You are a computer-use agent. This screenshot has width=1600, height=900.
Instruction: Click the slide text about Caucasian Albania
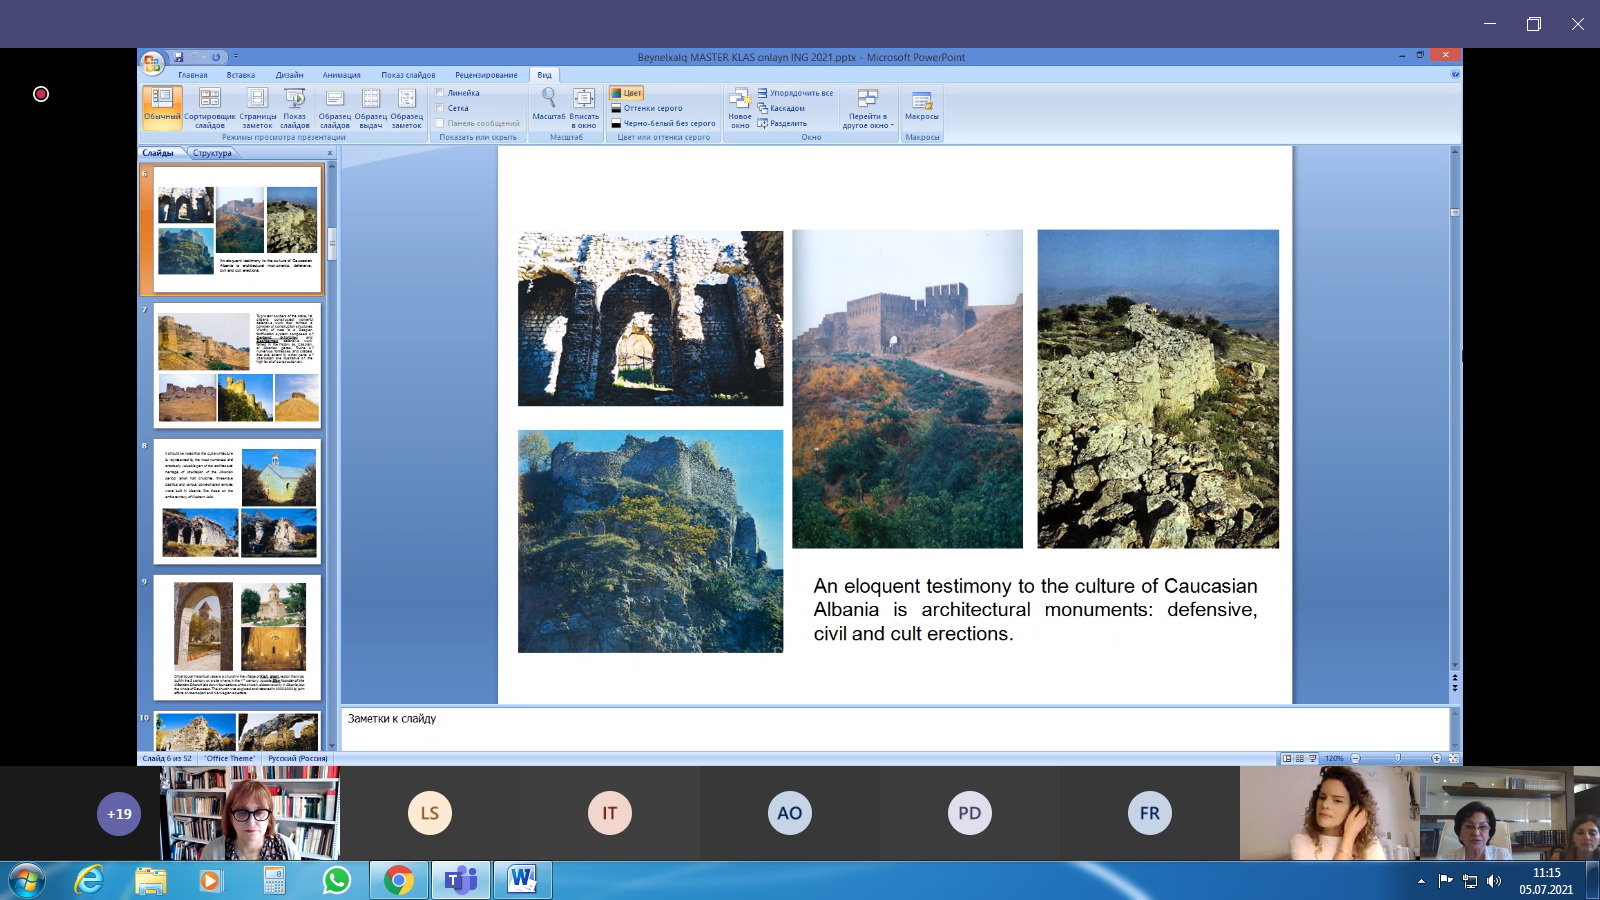(1035, 609)
